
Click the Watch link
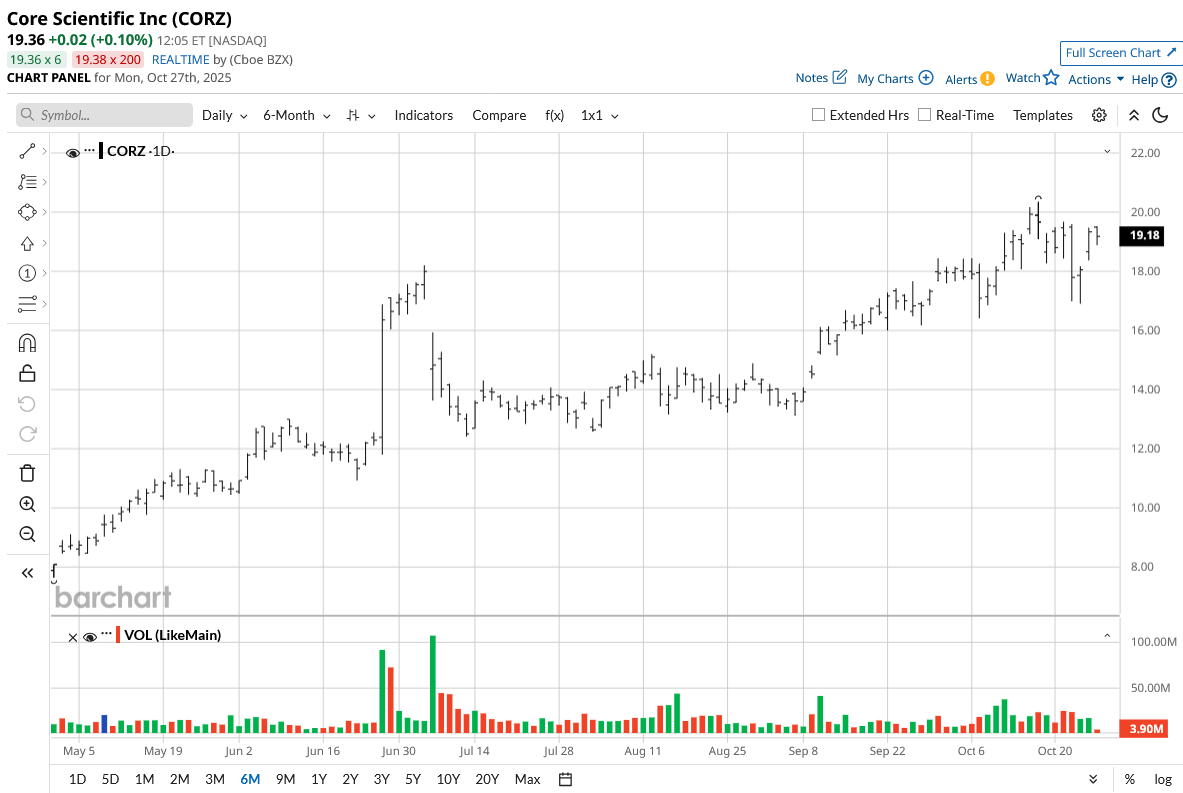(1023, 78)
